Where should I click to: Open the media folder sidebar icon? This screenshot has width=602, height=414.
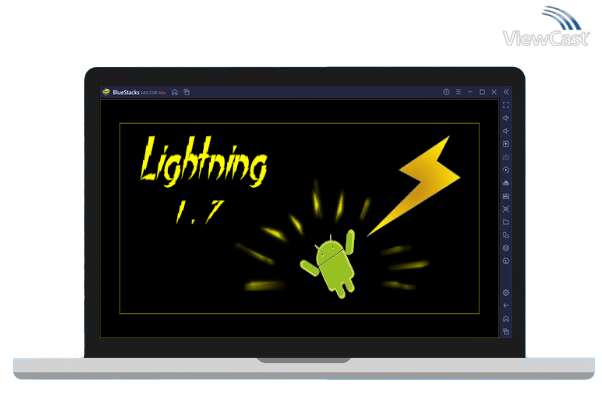click(x=506, y=222)
